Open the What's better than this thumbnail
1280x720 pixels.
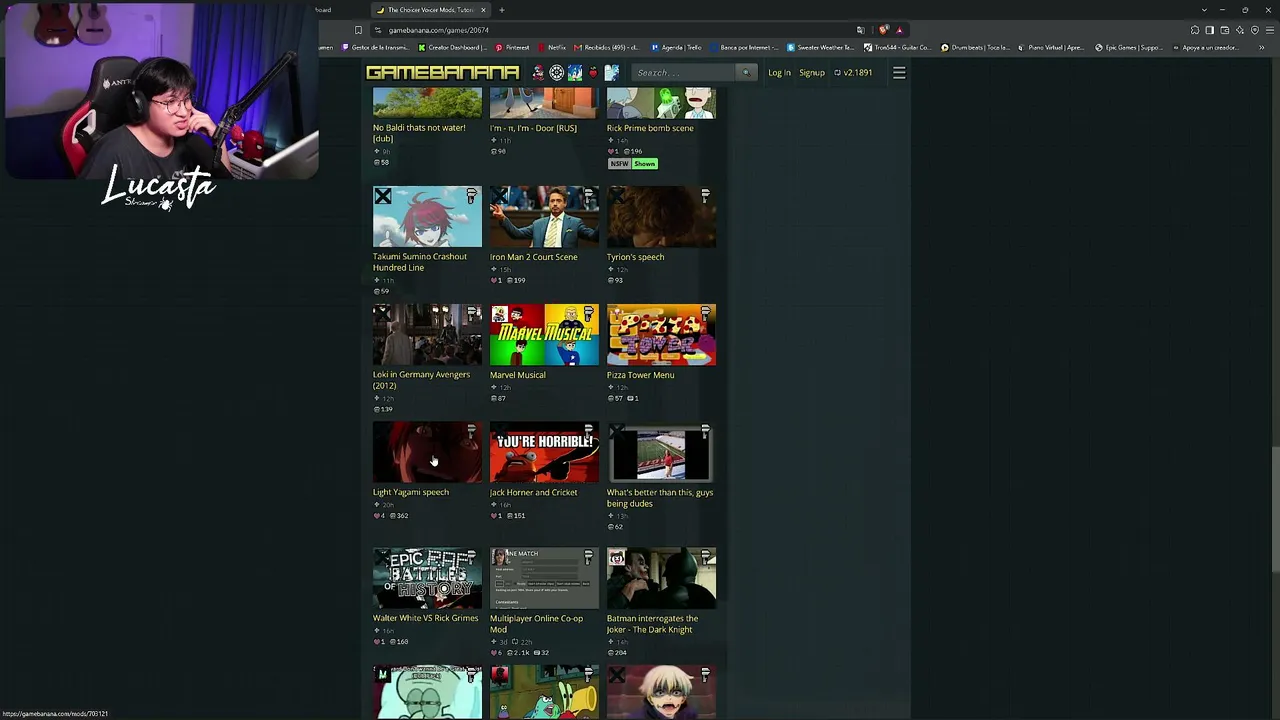tap(661, 453)
